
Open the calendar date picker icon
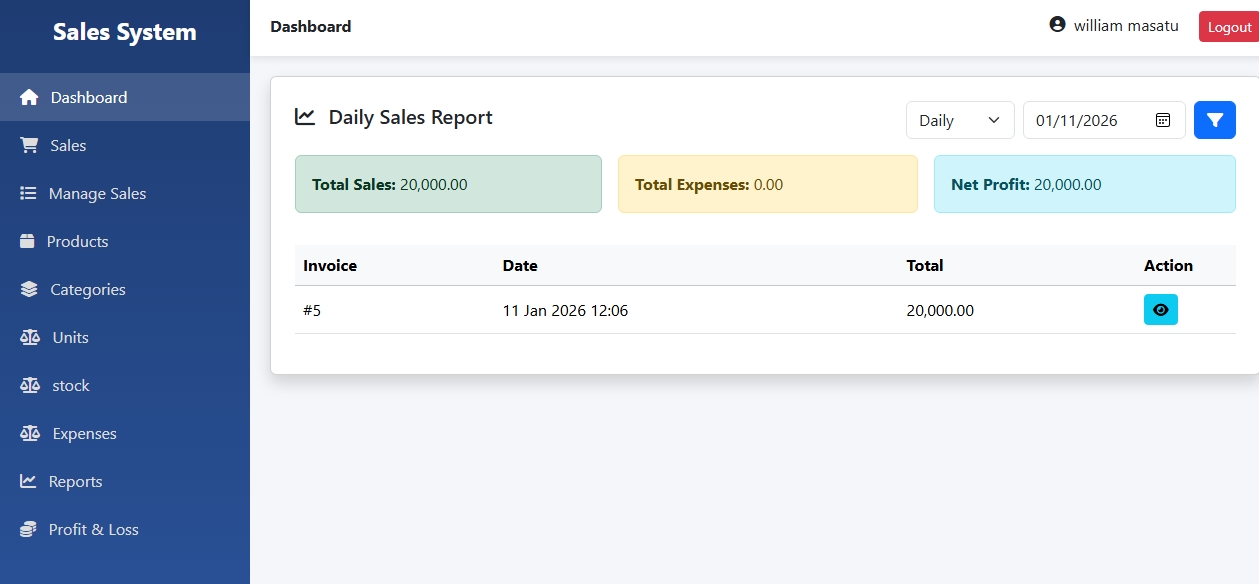coord(1163,120)
